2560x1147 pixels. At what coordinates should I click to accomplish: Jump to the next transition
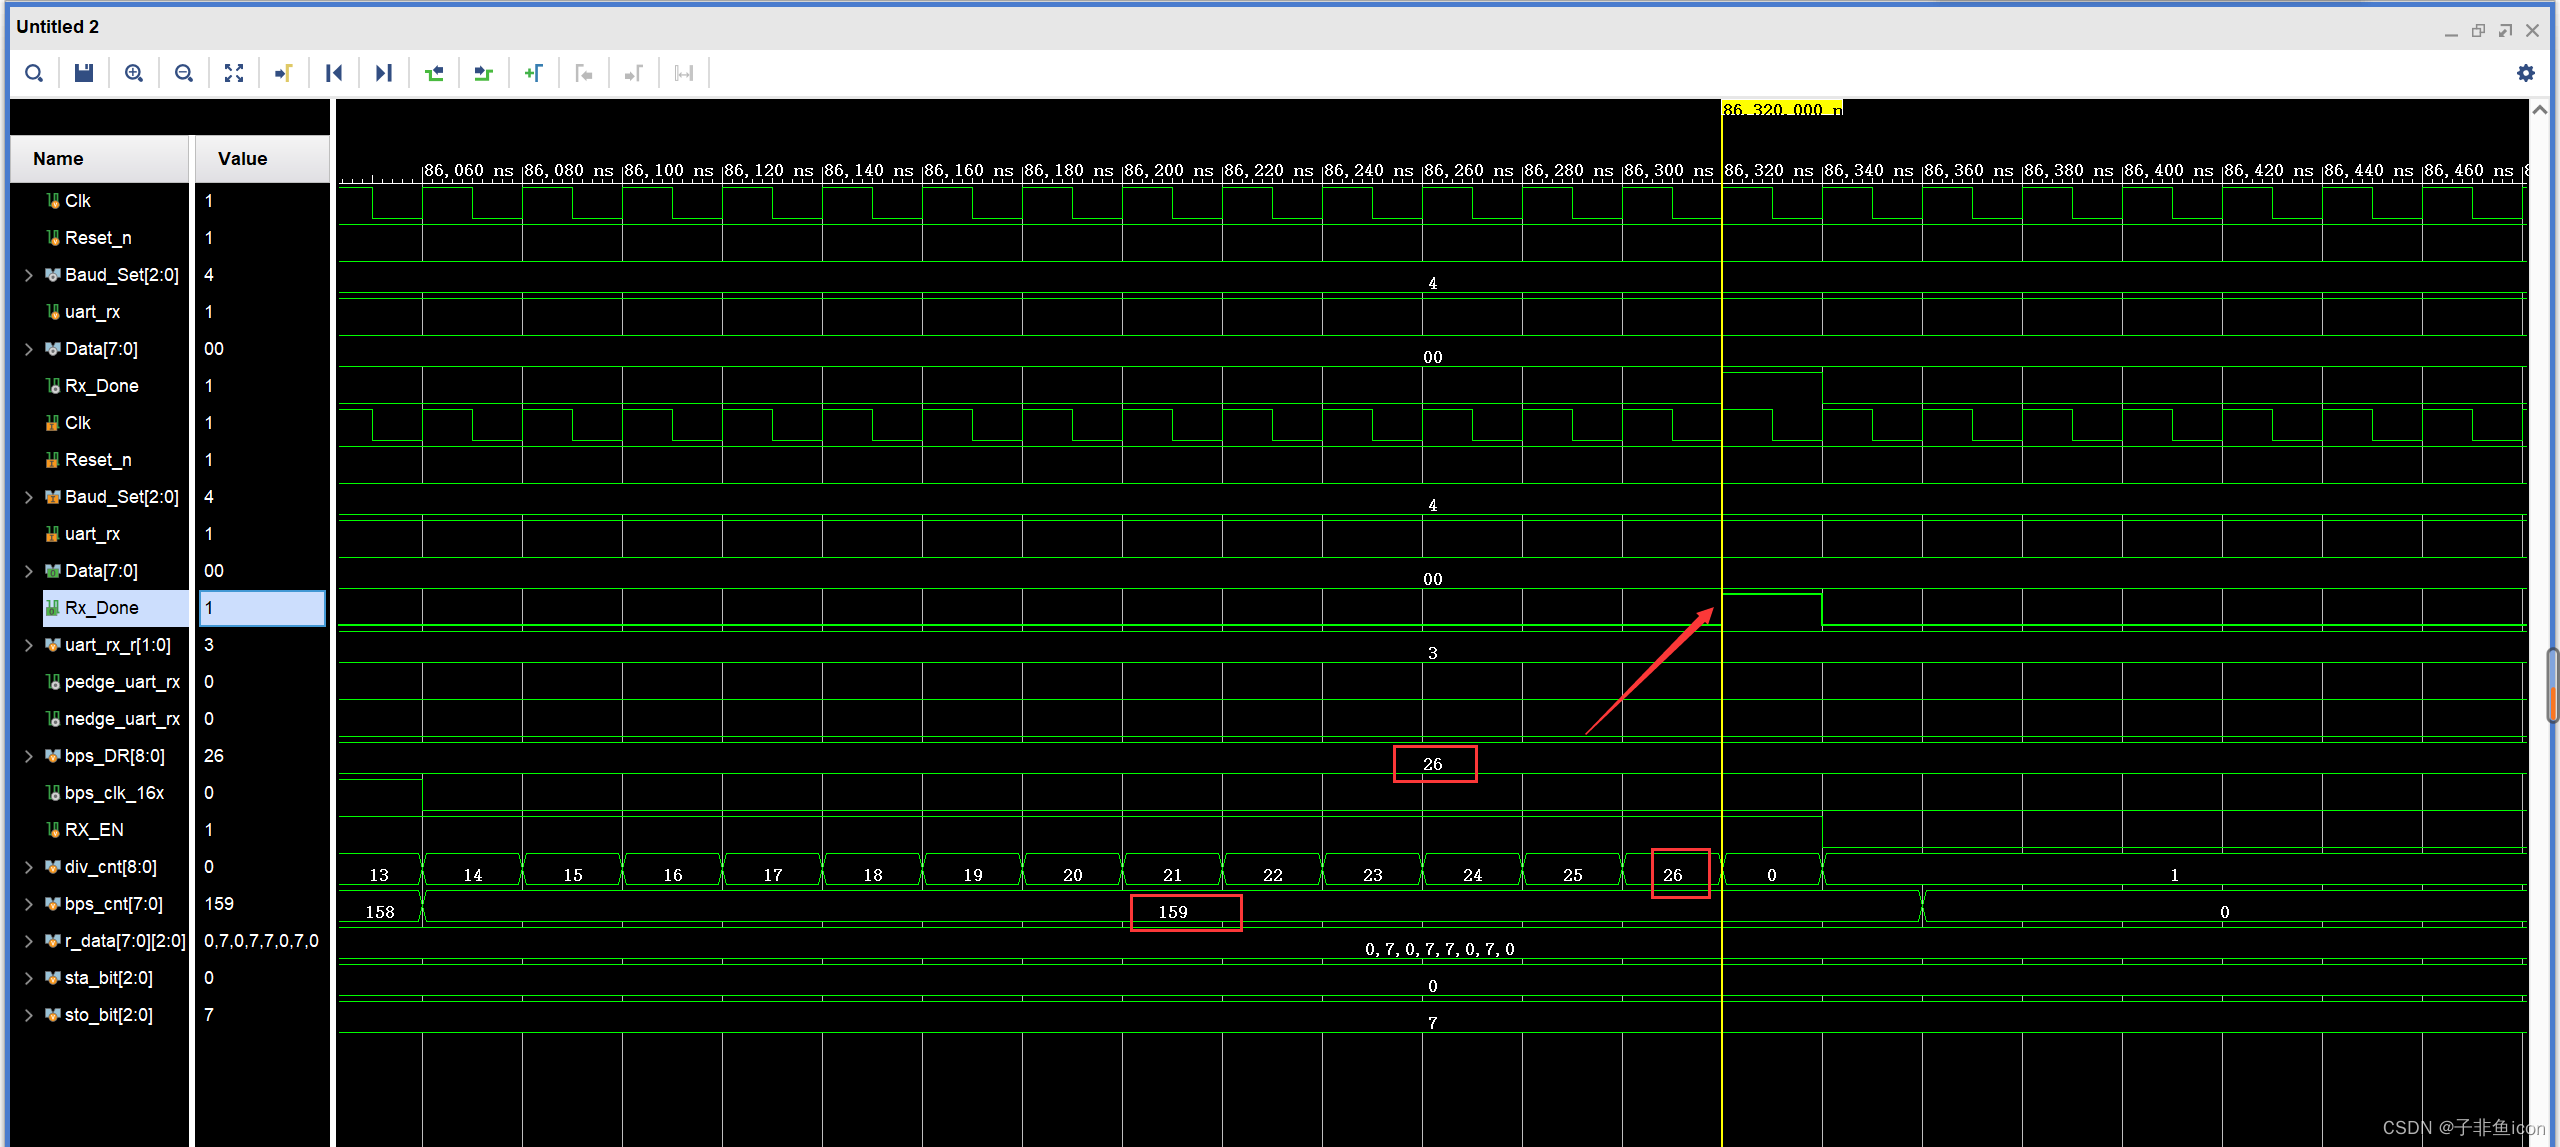[x=484, y=73]
